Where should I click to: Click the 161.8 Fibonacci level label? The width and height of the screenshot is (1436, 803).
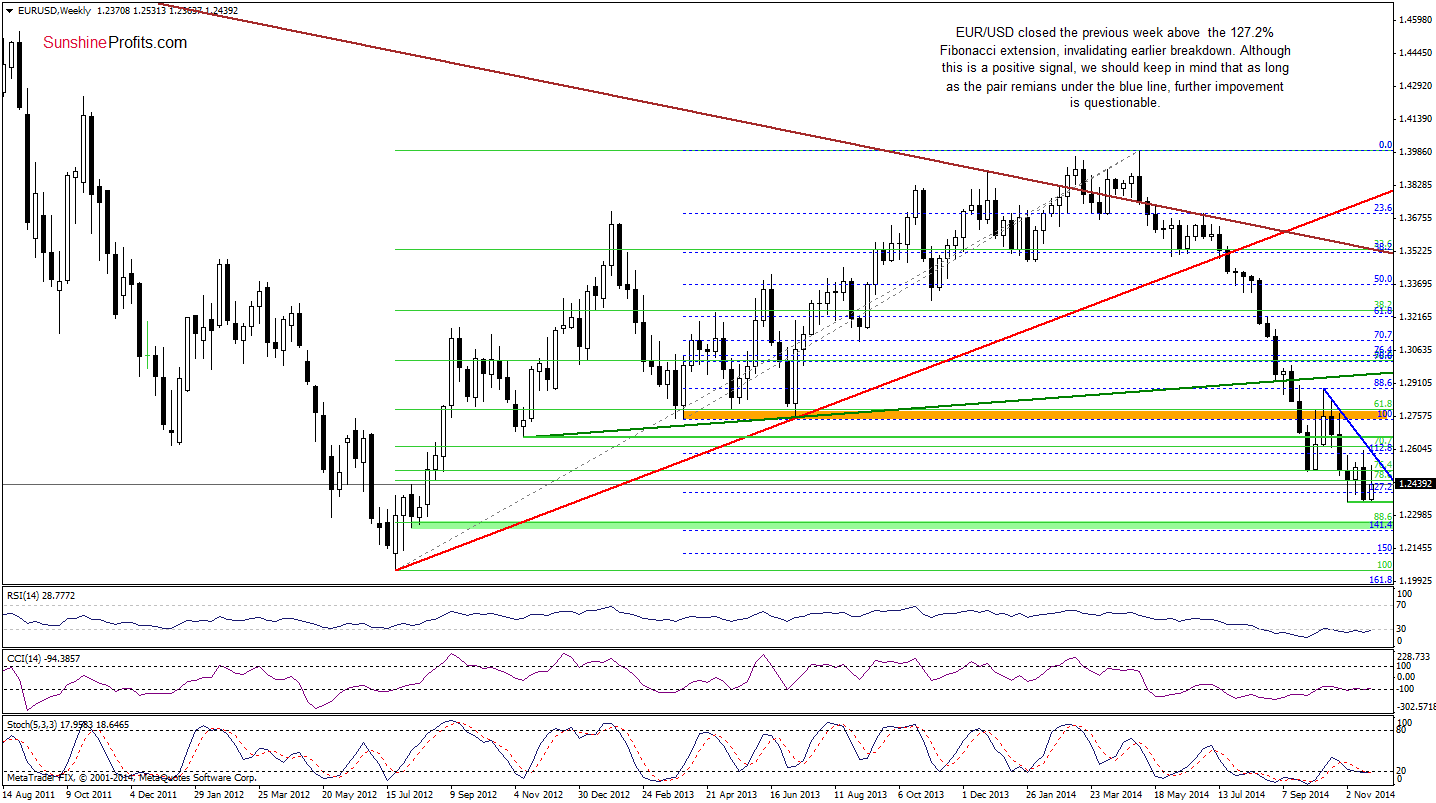1381,579
